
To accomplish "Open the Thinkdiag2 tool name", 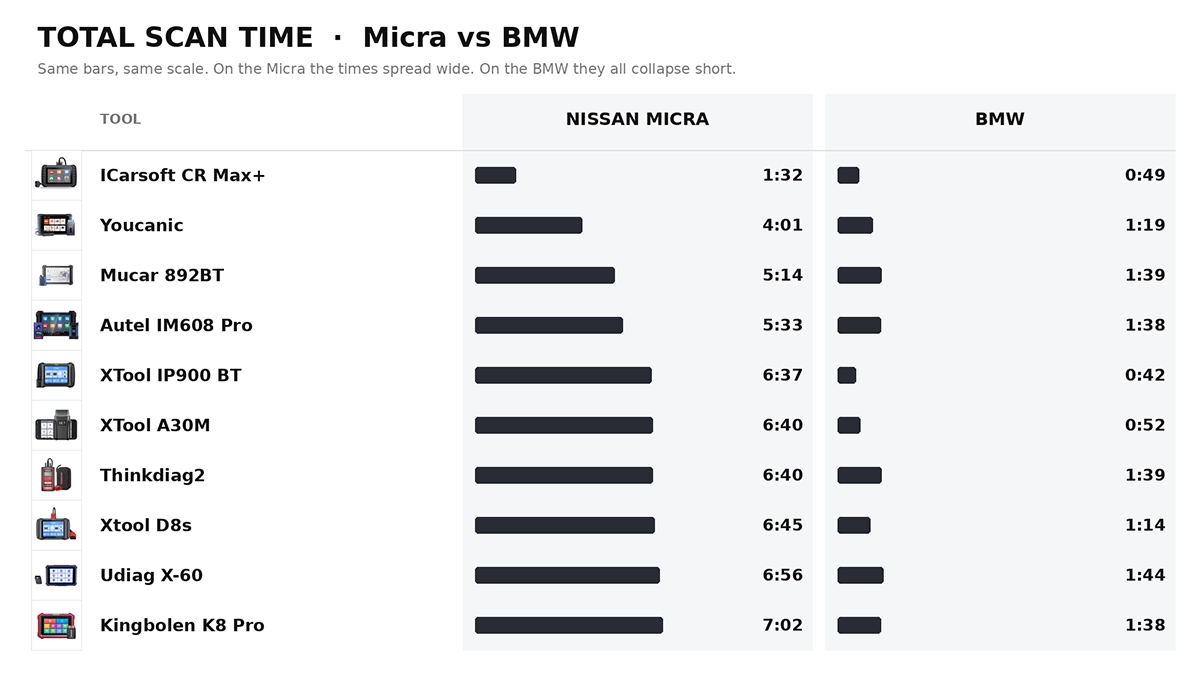I will [152, 475].
